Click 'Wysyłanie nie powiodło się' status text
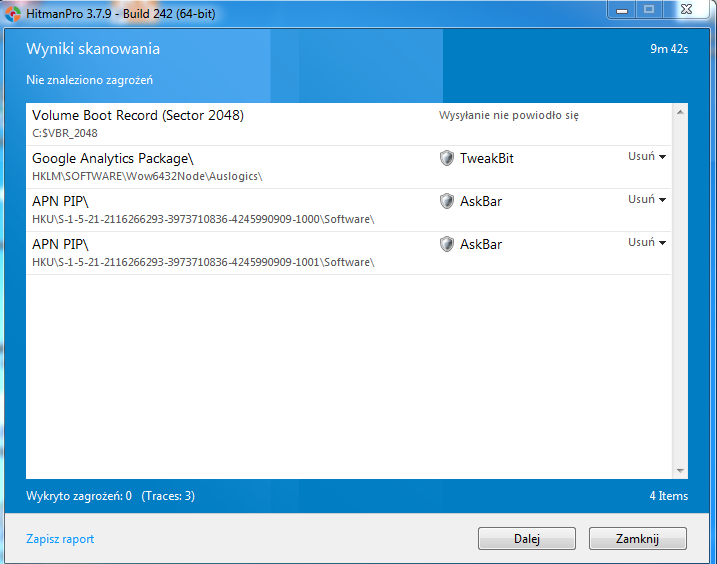 pos(508,115)
